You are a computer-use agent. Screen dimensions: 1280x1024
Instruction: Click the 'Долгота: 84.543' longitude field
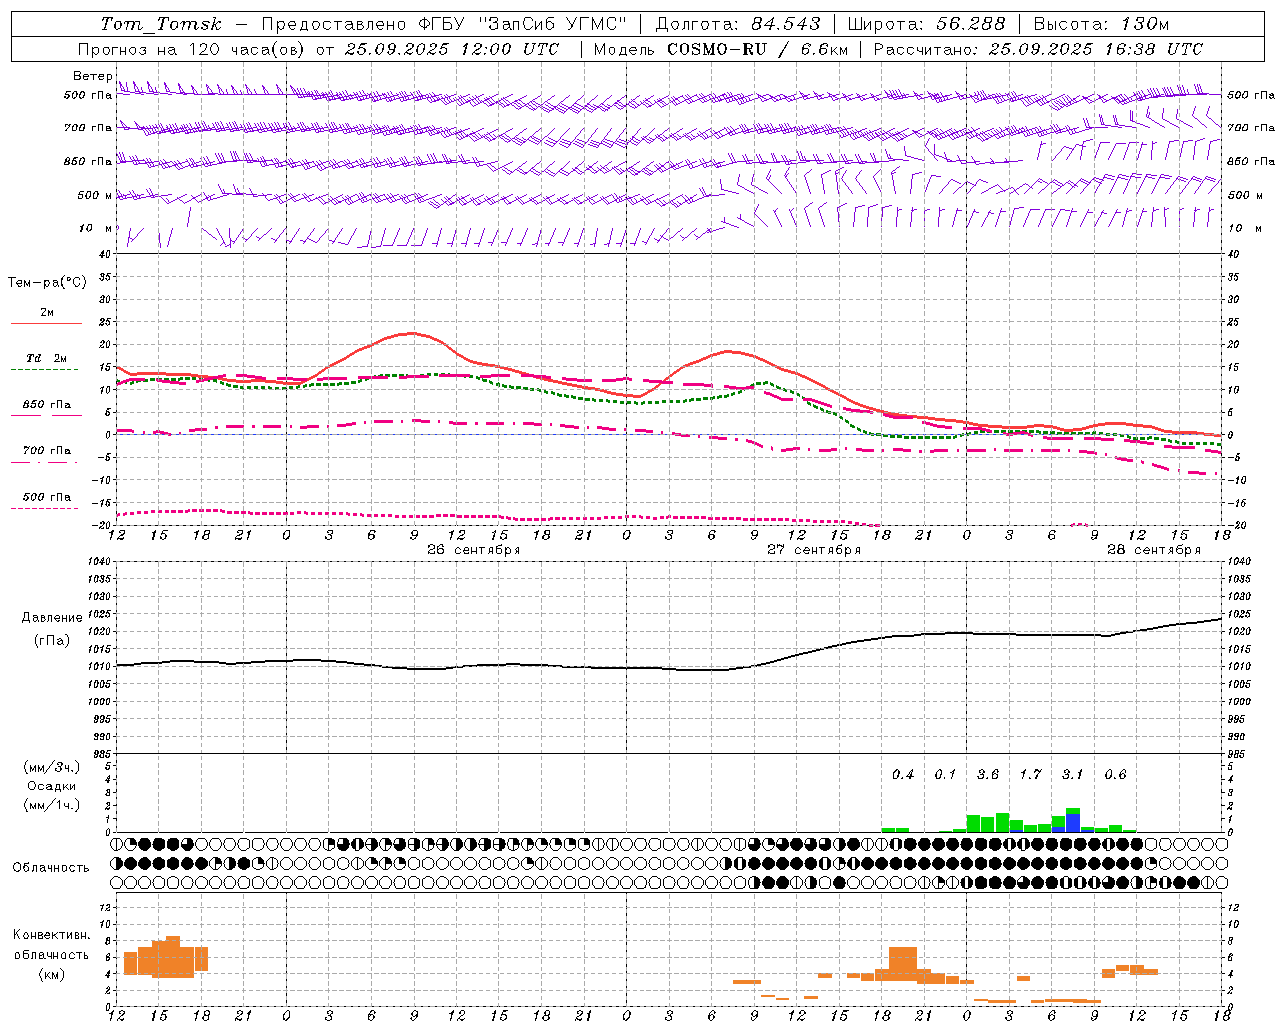(738, 24)
